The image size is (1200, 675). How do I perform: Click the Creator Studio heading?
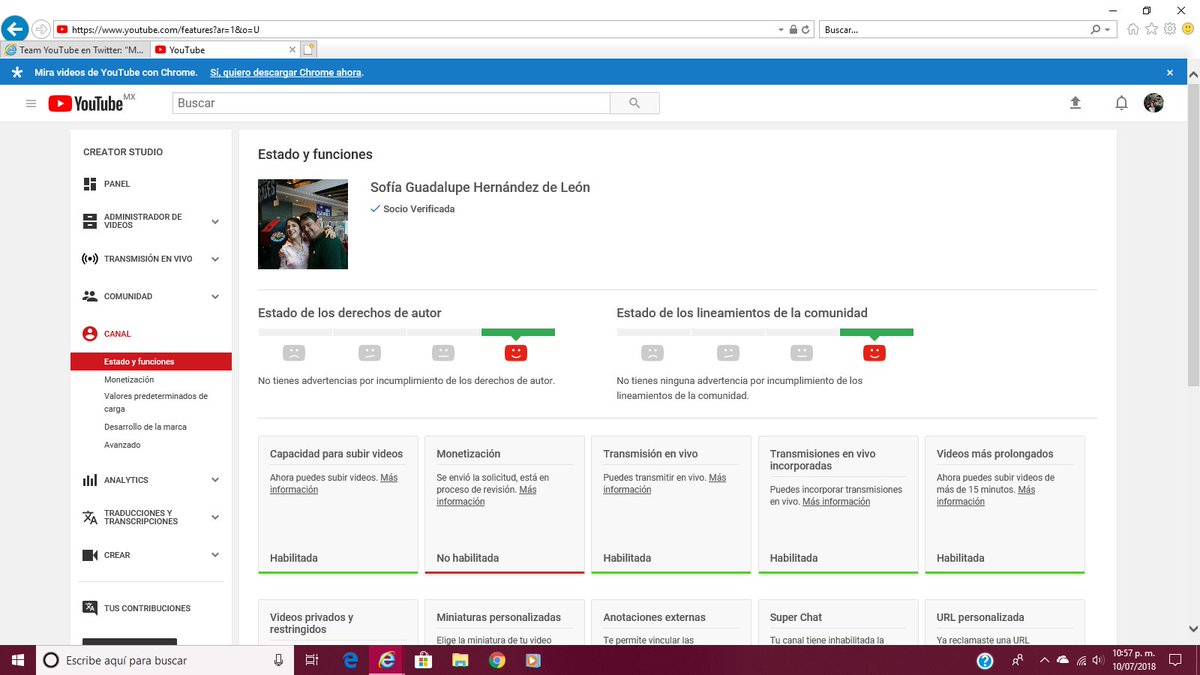(123, 152)
